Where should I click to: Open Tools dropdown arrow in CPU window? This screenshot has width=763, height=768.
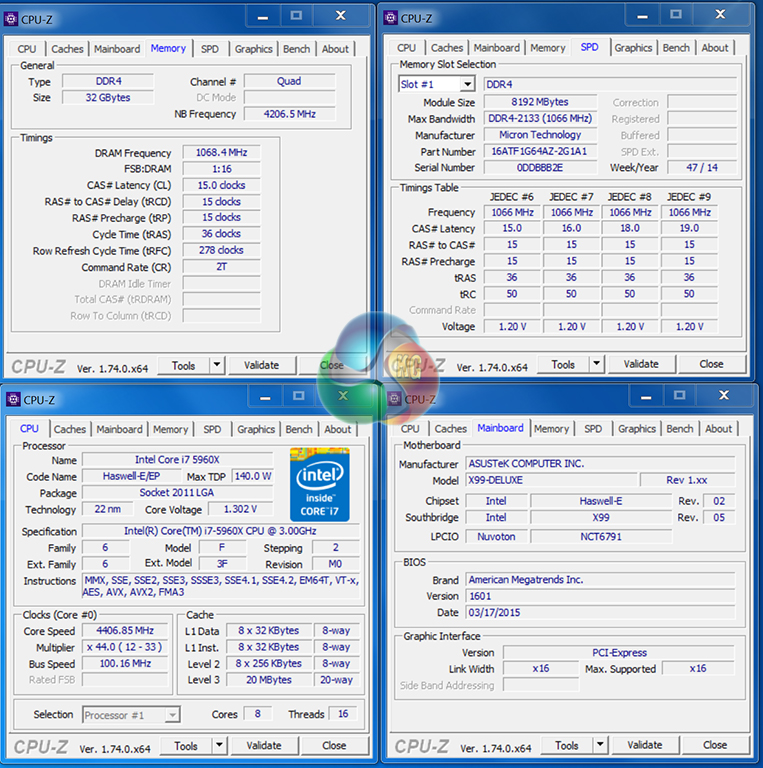tap(219, 745)
